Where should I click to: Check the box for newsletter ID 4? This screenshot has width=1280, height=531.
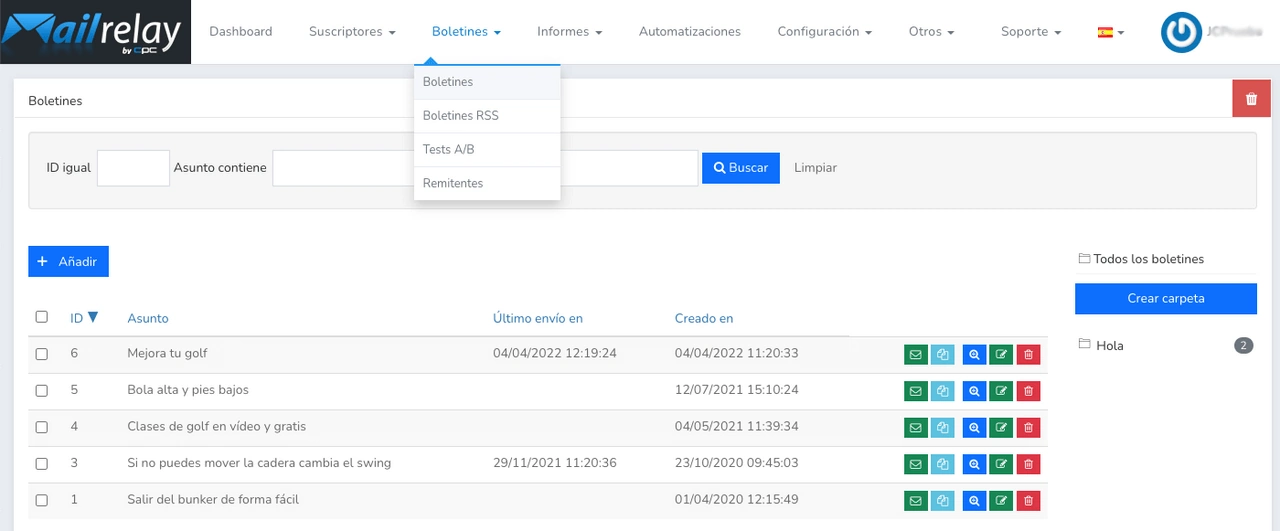(41, 428)
